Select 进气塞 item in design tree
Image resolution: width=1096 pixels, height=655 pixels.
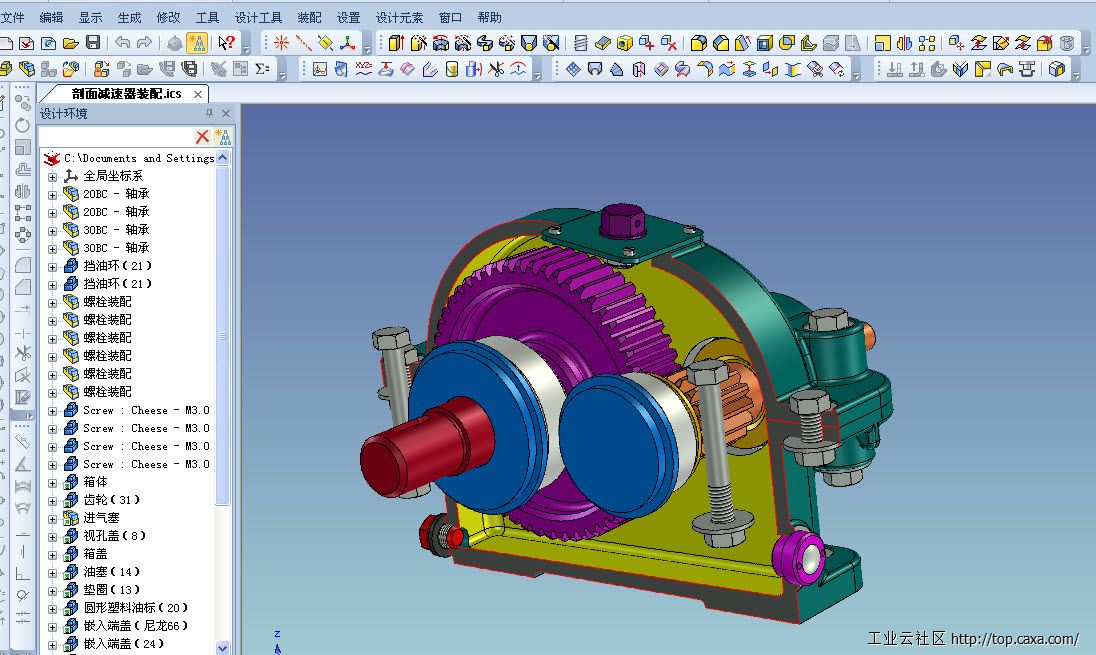(101, 518)
